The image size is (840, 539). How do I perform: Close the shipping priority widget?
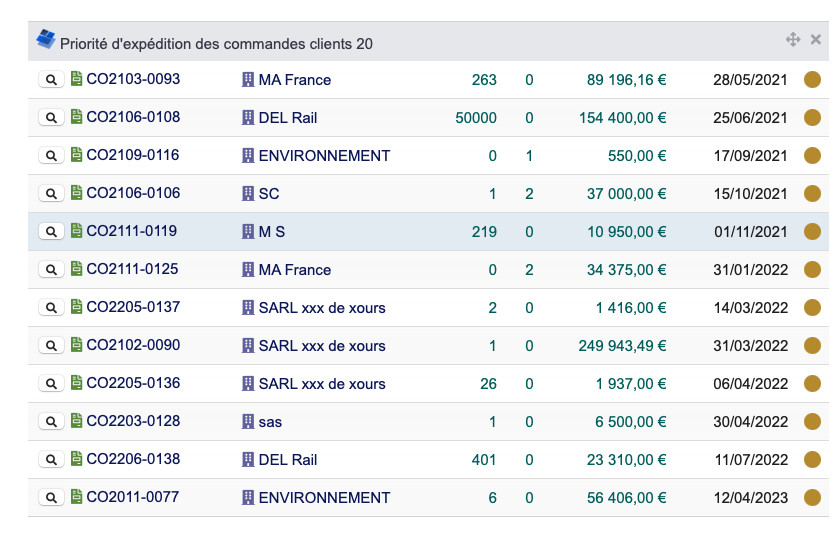[x=816, y=40]
